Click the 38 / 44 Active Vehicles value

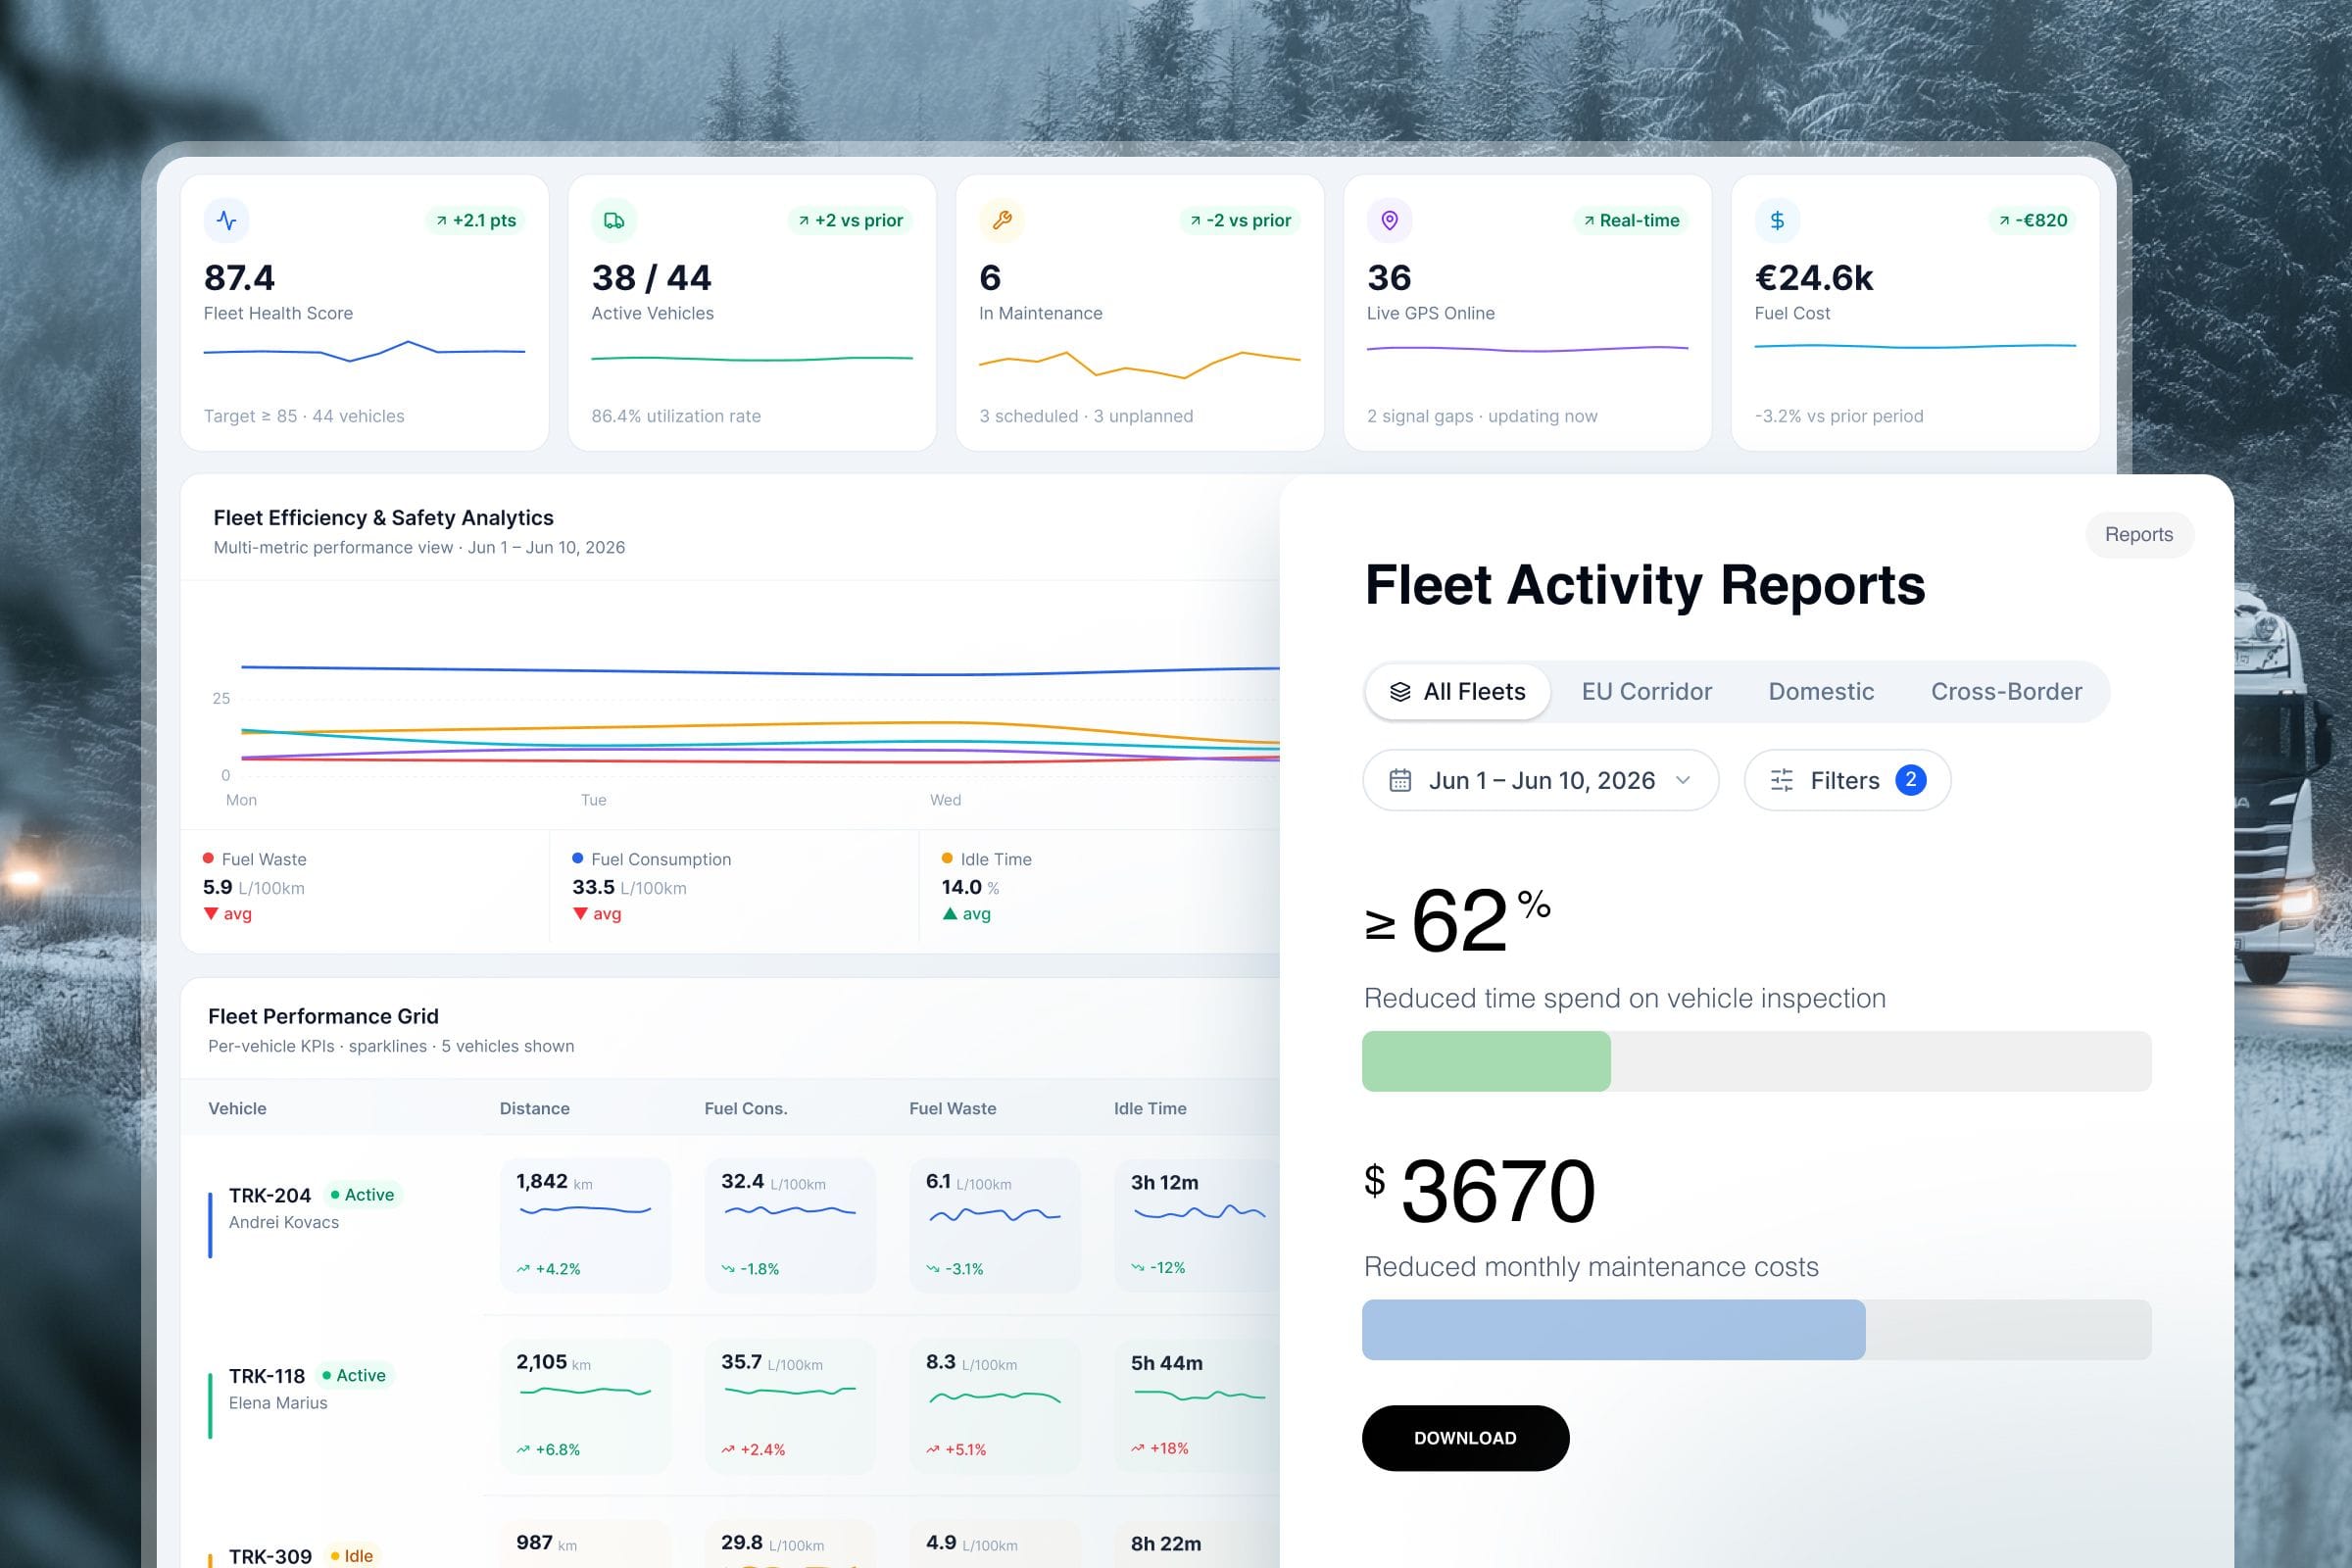651,277
